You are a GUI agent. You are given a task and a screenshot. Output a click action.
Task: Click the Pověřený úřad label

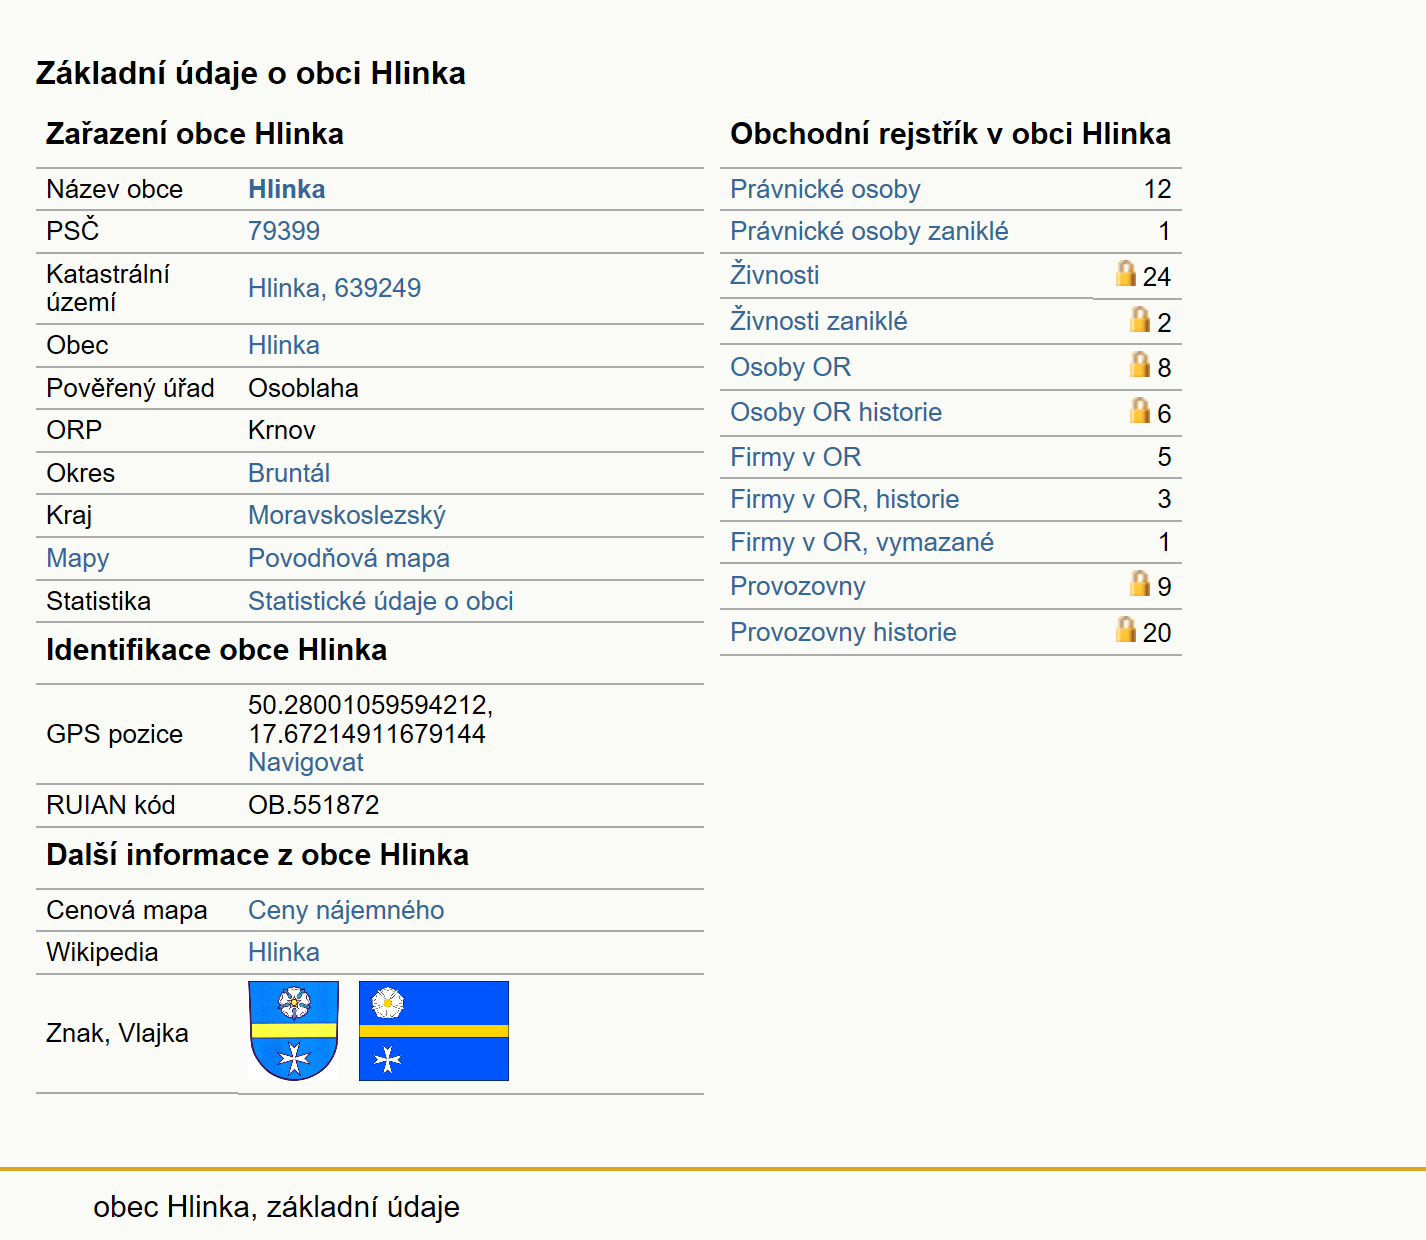(131, 388)
